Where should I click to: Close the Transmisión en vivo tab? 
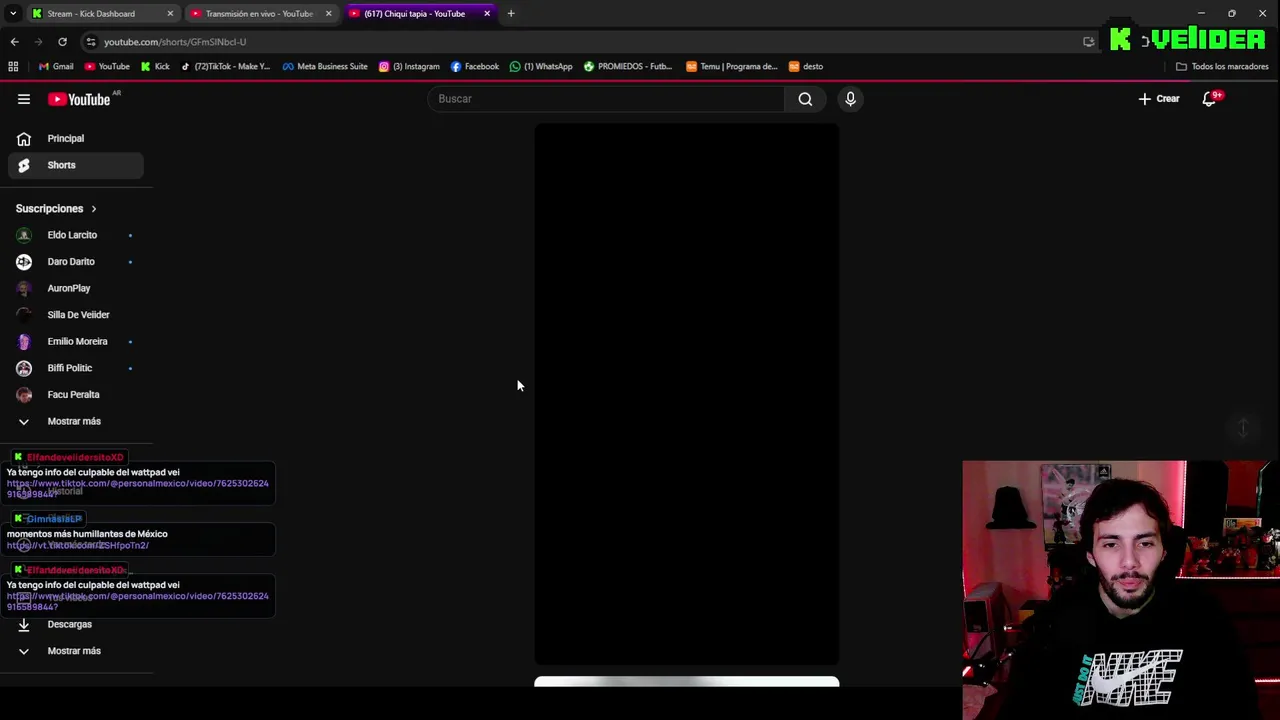pyautogui.click(x=328, y=14)
